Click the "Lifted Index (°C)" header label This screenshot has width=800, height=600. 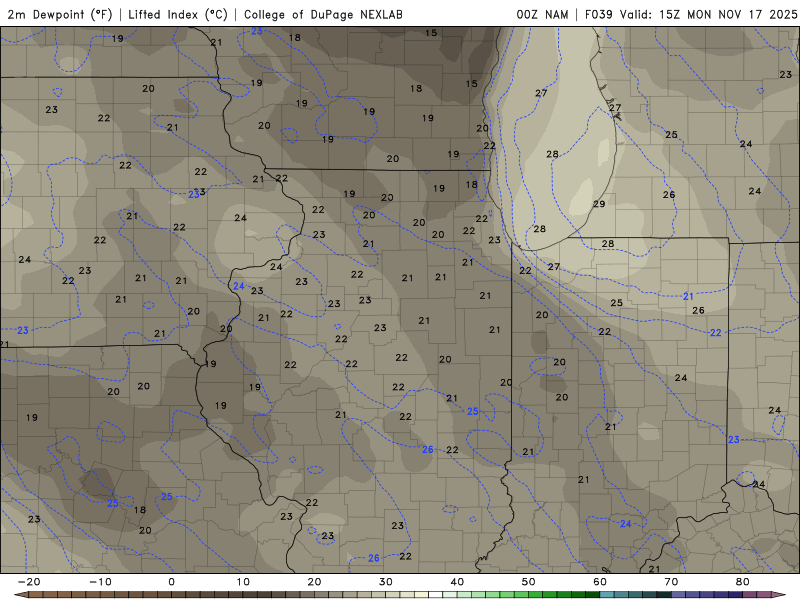tap(178, 14)
